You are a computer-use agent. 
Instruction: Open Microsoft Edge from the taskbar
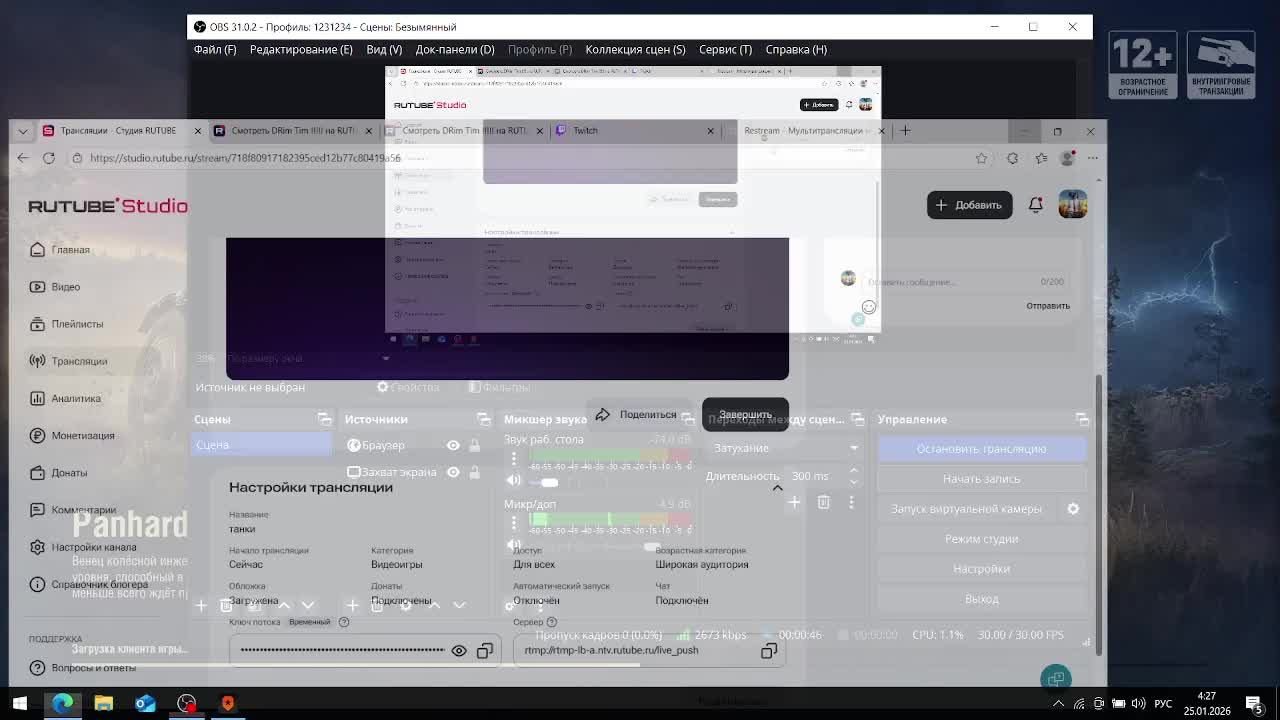pos(62,703)
